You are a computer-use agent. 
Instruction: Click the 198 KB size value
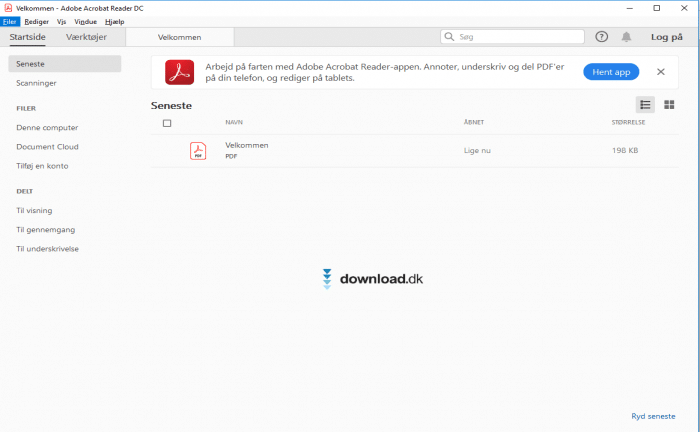pos(625,151)
